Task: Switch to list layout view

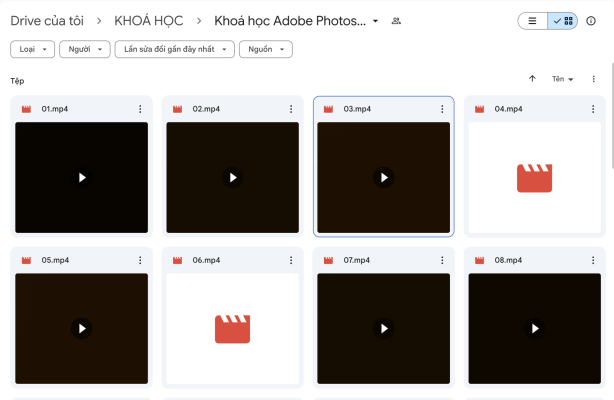Action: (x=533, y=21)
